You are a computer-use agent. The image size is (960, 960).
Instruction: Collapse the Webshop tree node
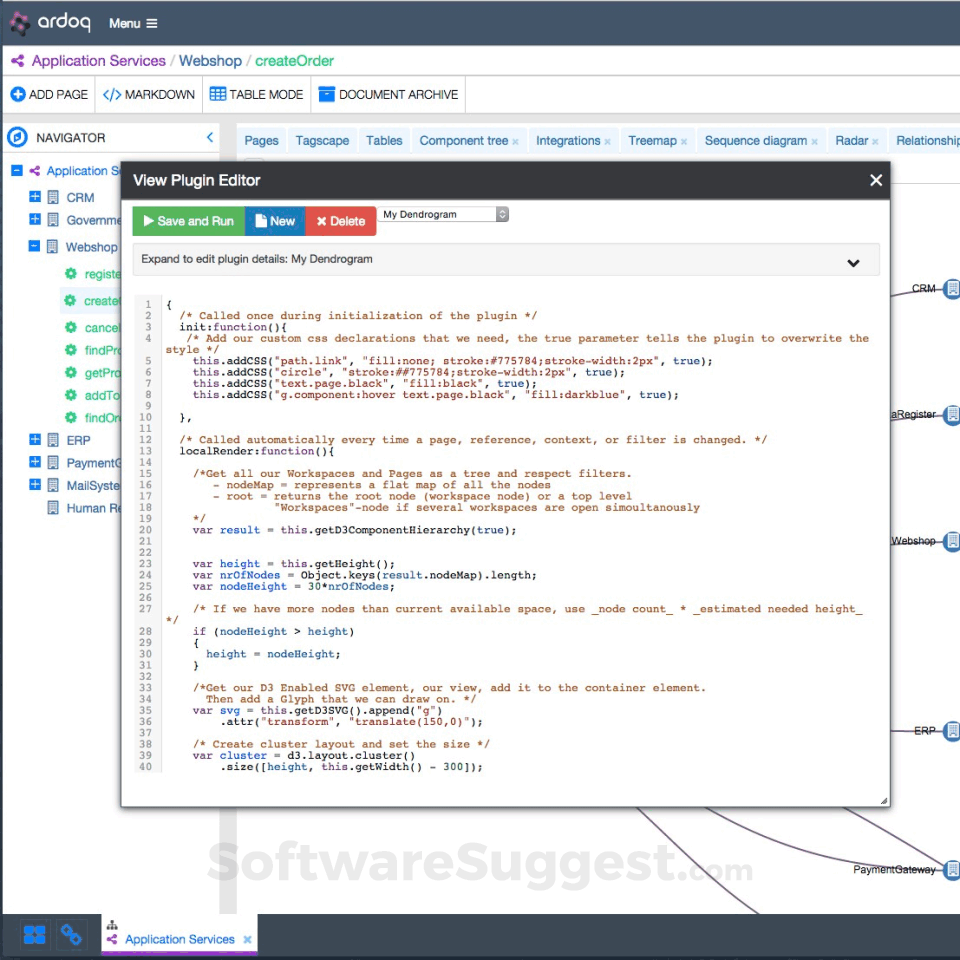[35, 246]
